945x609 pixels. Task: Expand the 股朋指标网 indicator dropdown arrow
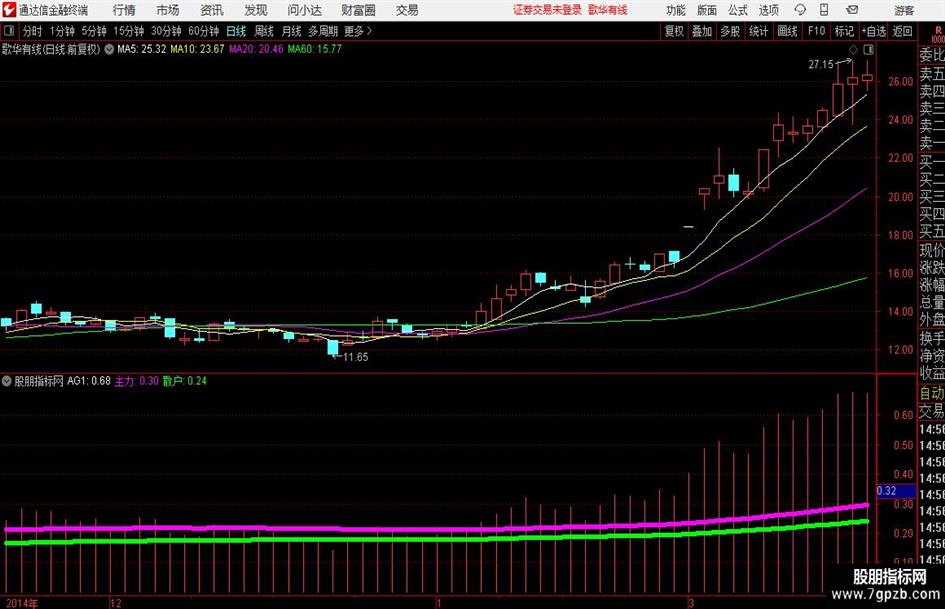tap(7, 381)
